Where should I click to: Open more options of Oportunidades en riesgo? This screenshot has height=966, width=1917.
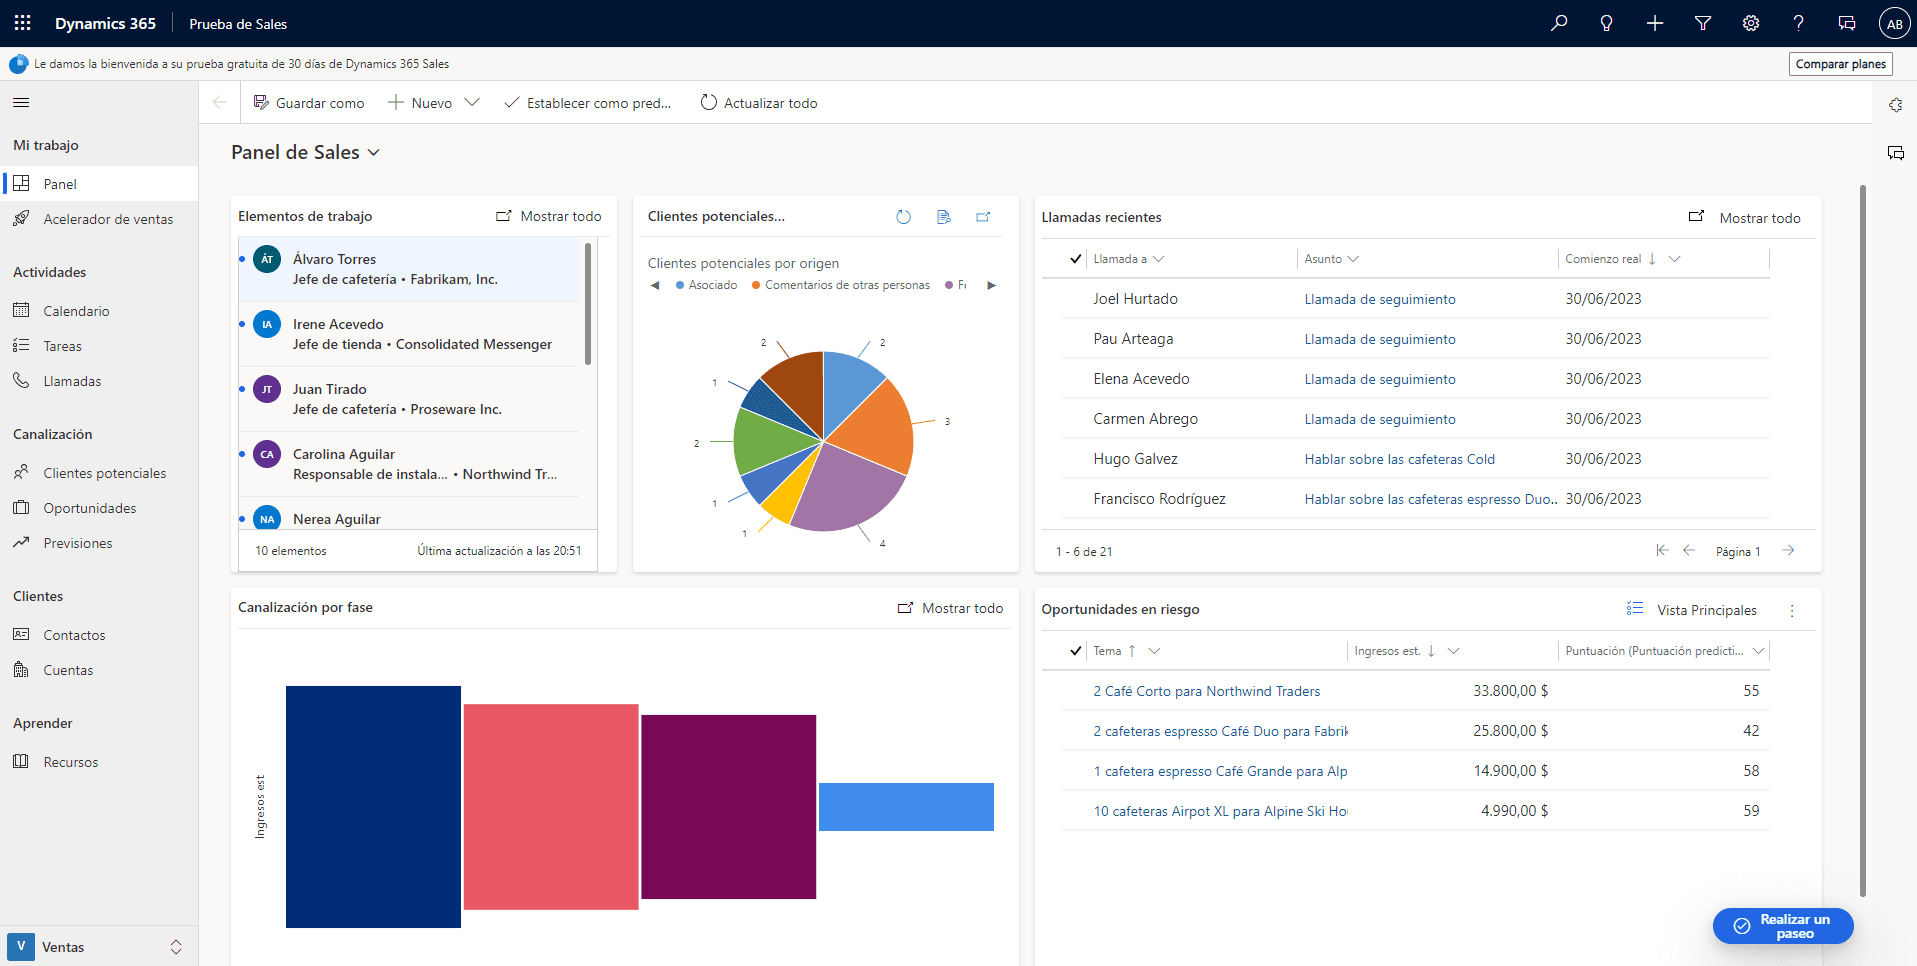(1792, 610)
